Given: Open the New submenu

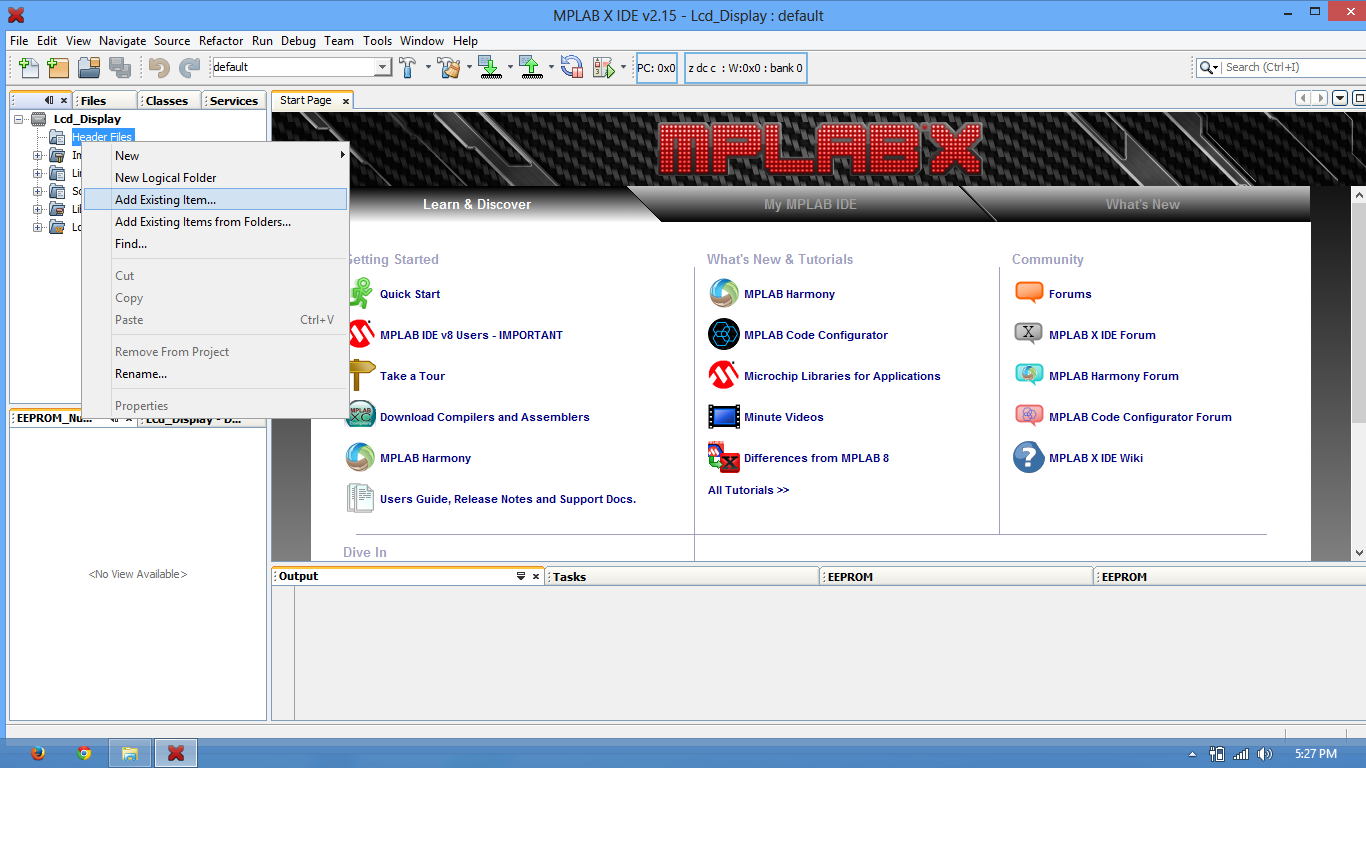Looking at the screenshot, I should 215,155.
